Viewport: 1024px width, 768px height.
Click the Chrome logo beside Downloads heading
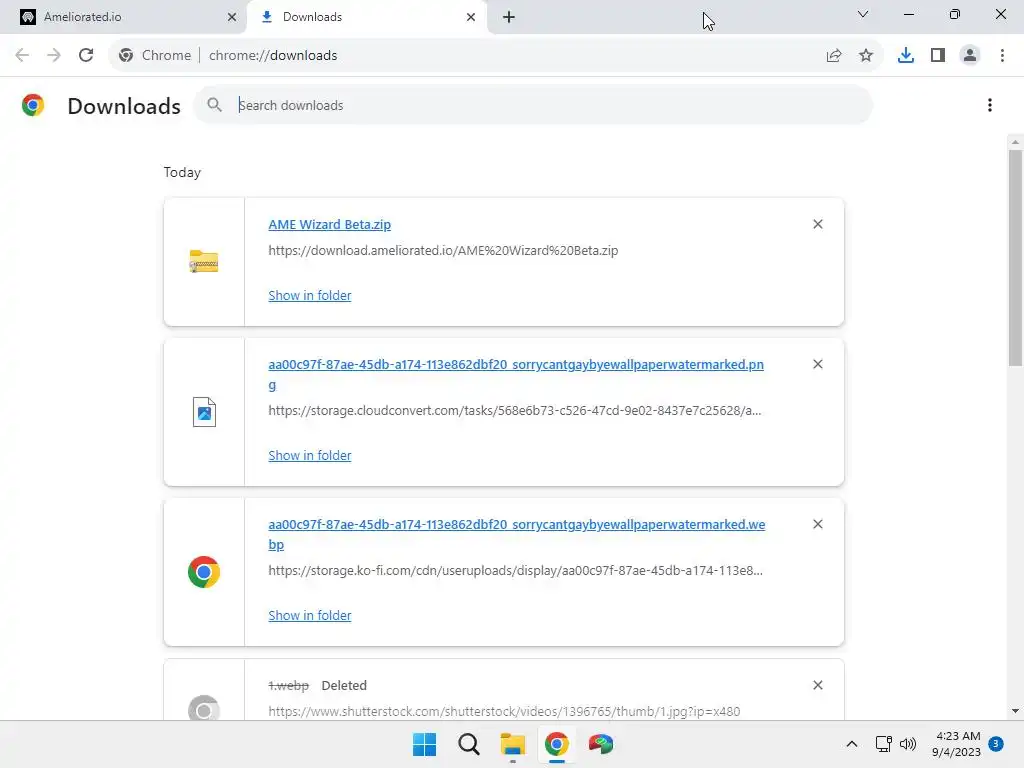pos(33,105)
